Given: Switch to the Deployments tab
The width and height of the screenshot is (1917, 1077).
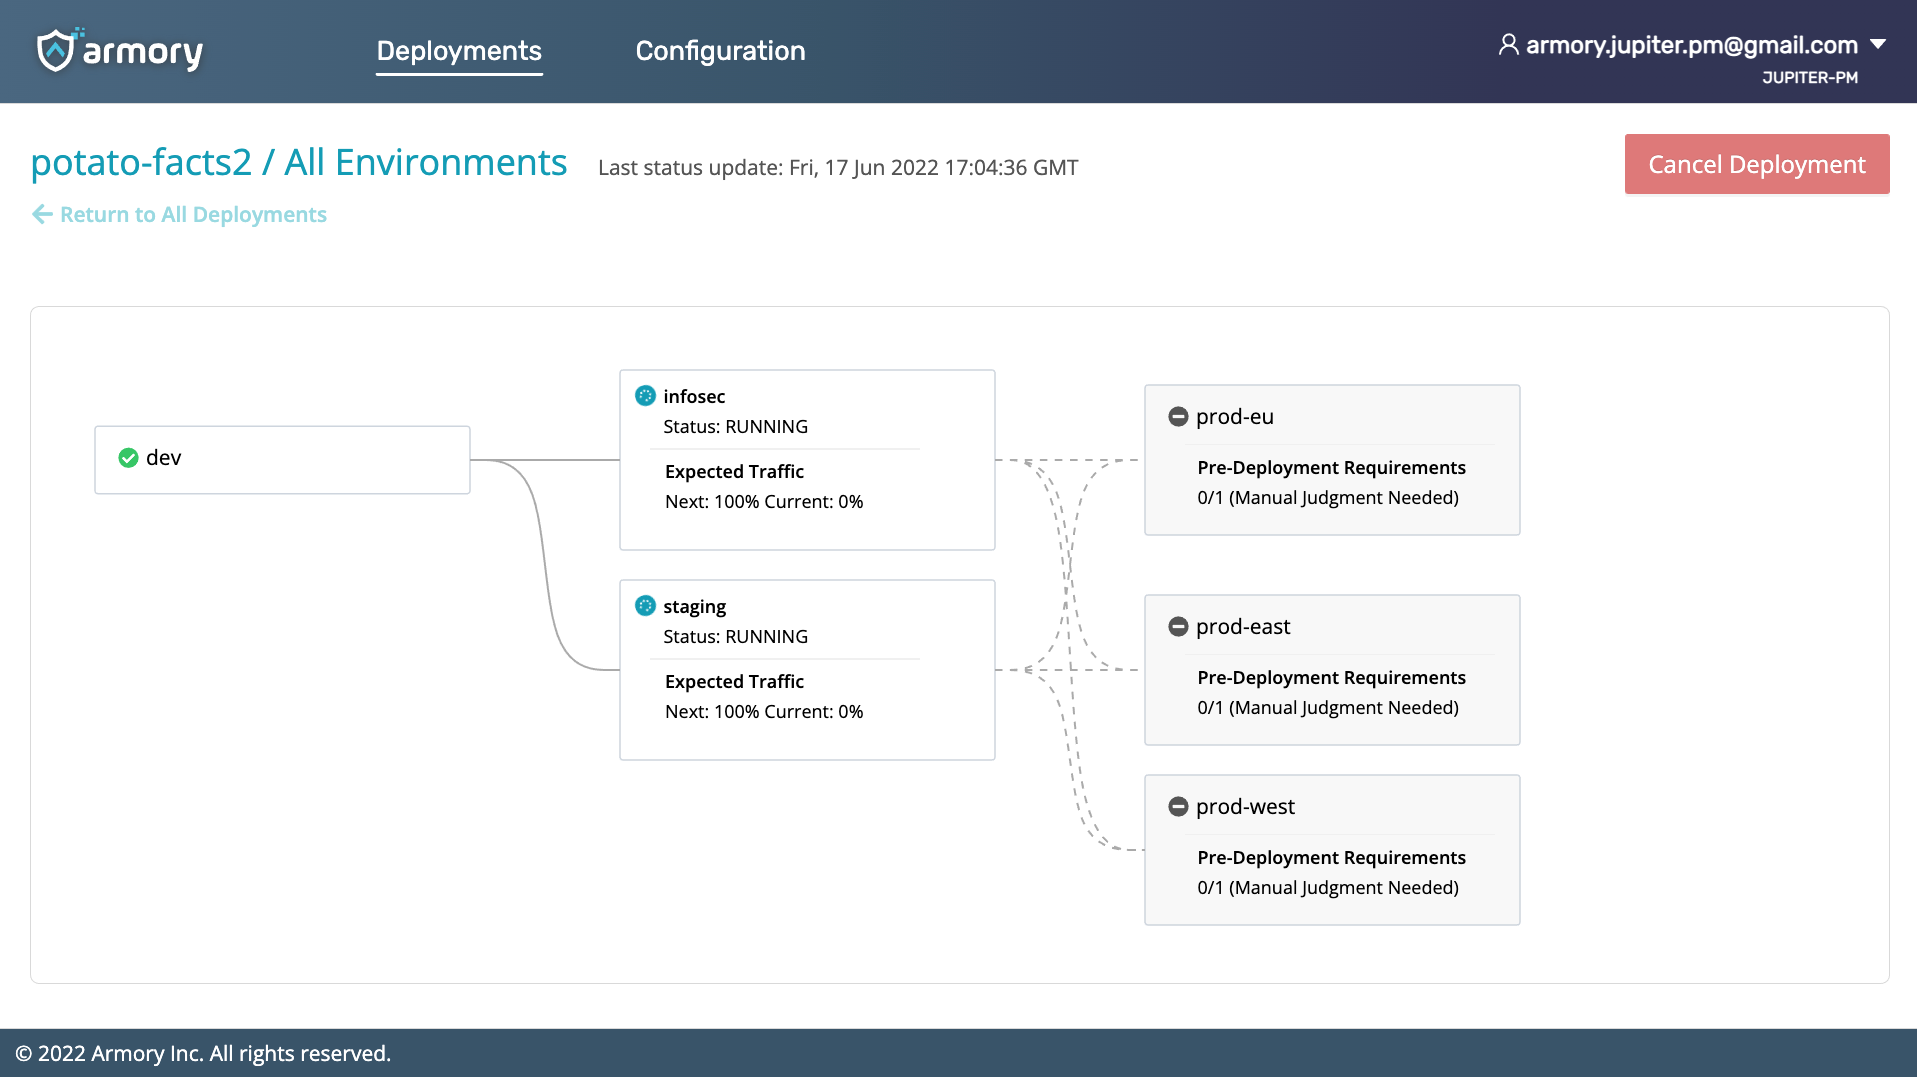Looking at the screenshot, I should [459, 51].
